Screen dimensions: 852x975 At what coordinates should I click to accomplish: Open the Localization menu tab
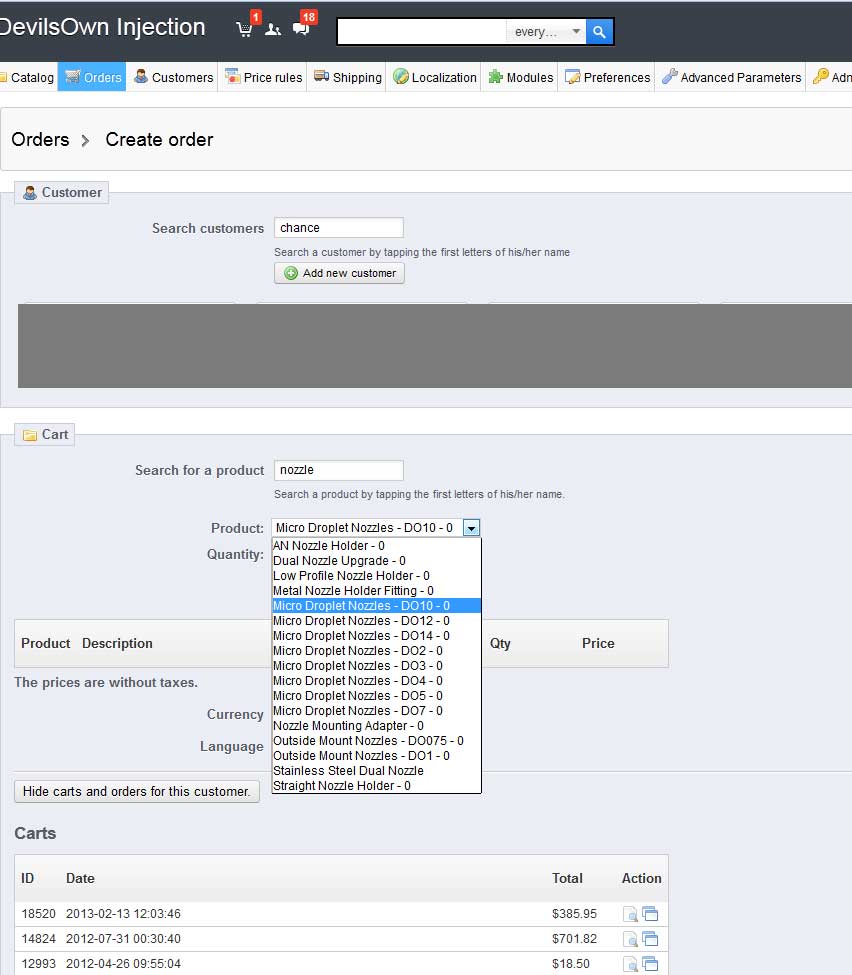pos(434,77)
